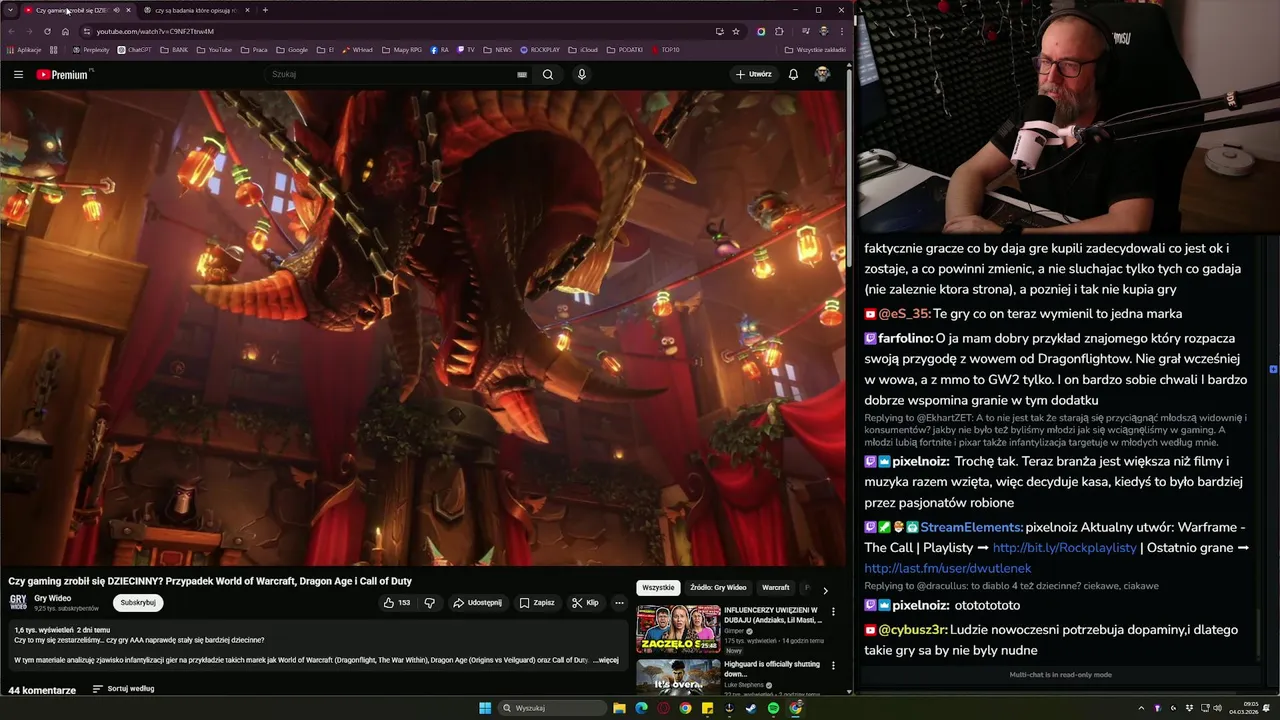Create a clip with the Klip button

(585, 603)
